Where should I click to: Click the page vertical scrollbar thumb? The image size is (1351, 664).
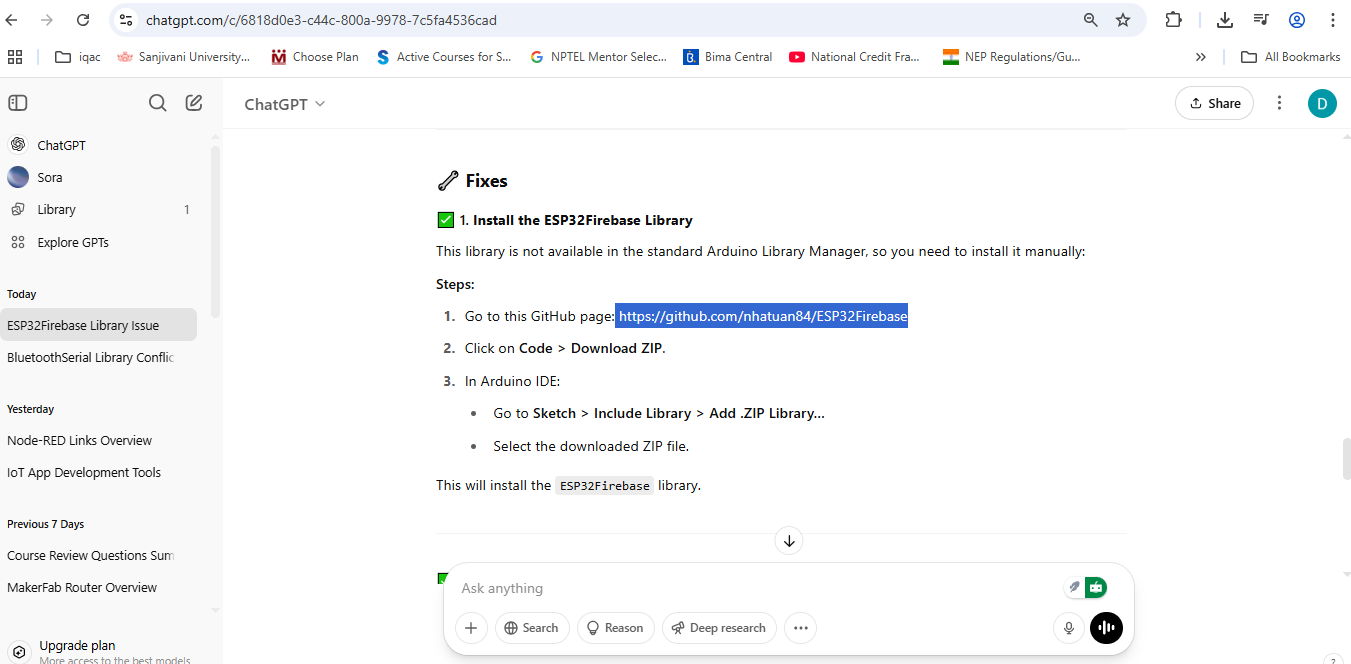coord(1346,459)
